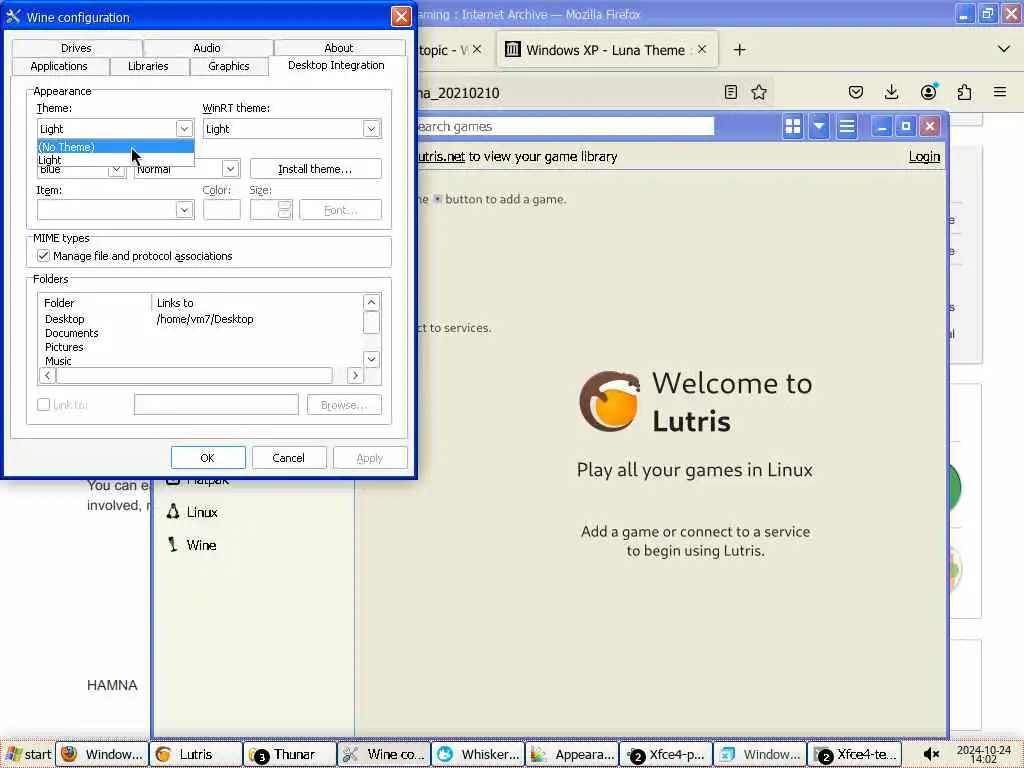
Task: Open the About tab
Action: pyautogui.click(x=339, y=48)
